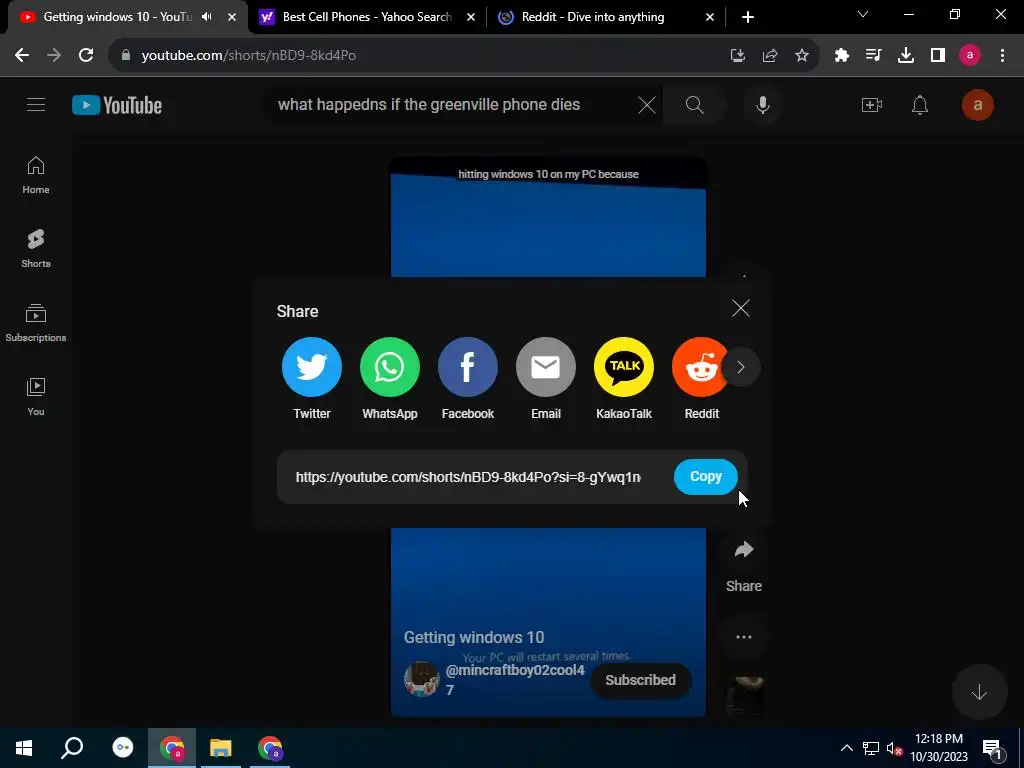
Task: Click the address bar URL
Action: 248,56
